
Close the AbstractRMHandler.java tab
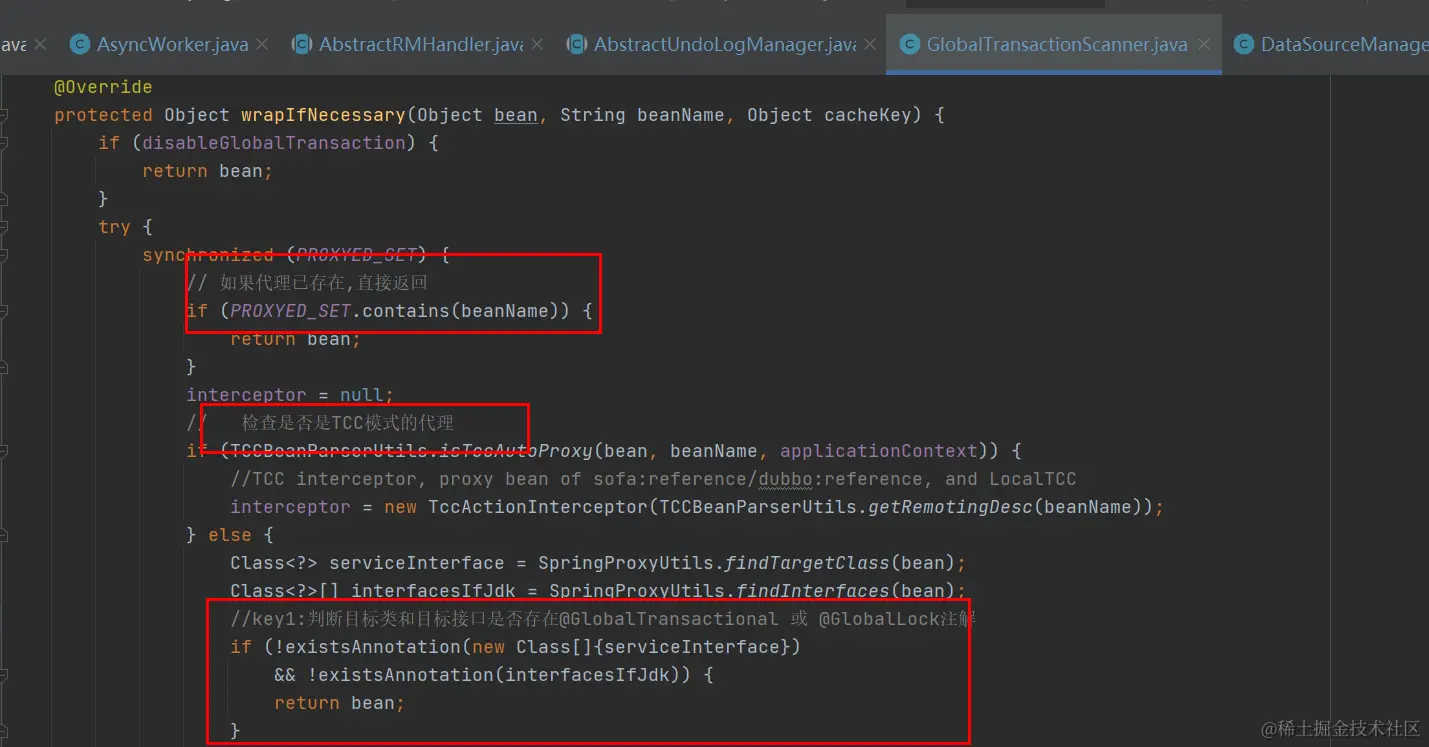(x=537, y=44)
